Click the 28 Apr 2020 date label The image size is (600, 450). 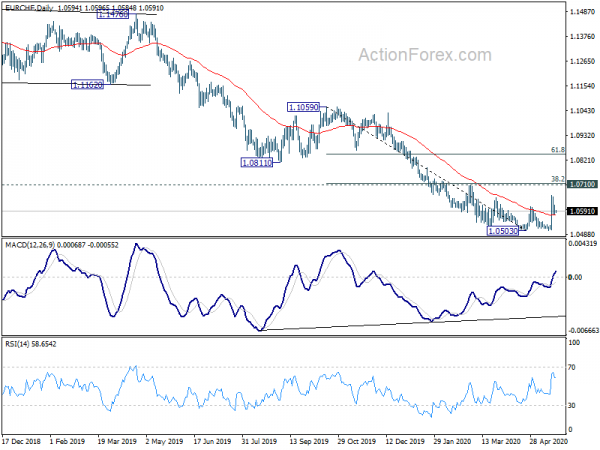click(548, 441)
